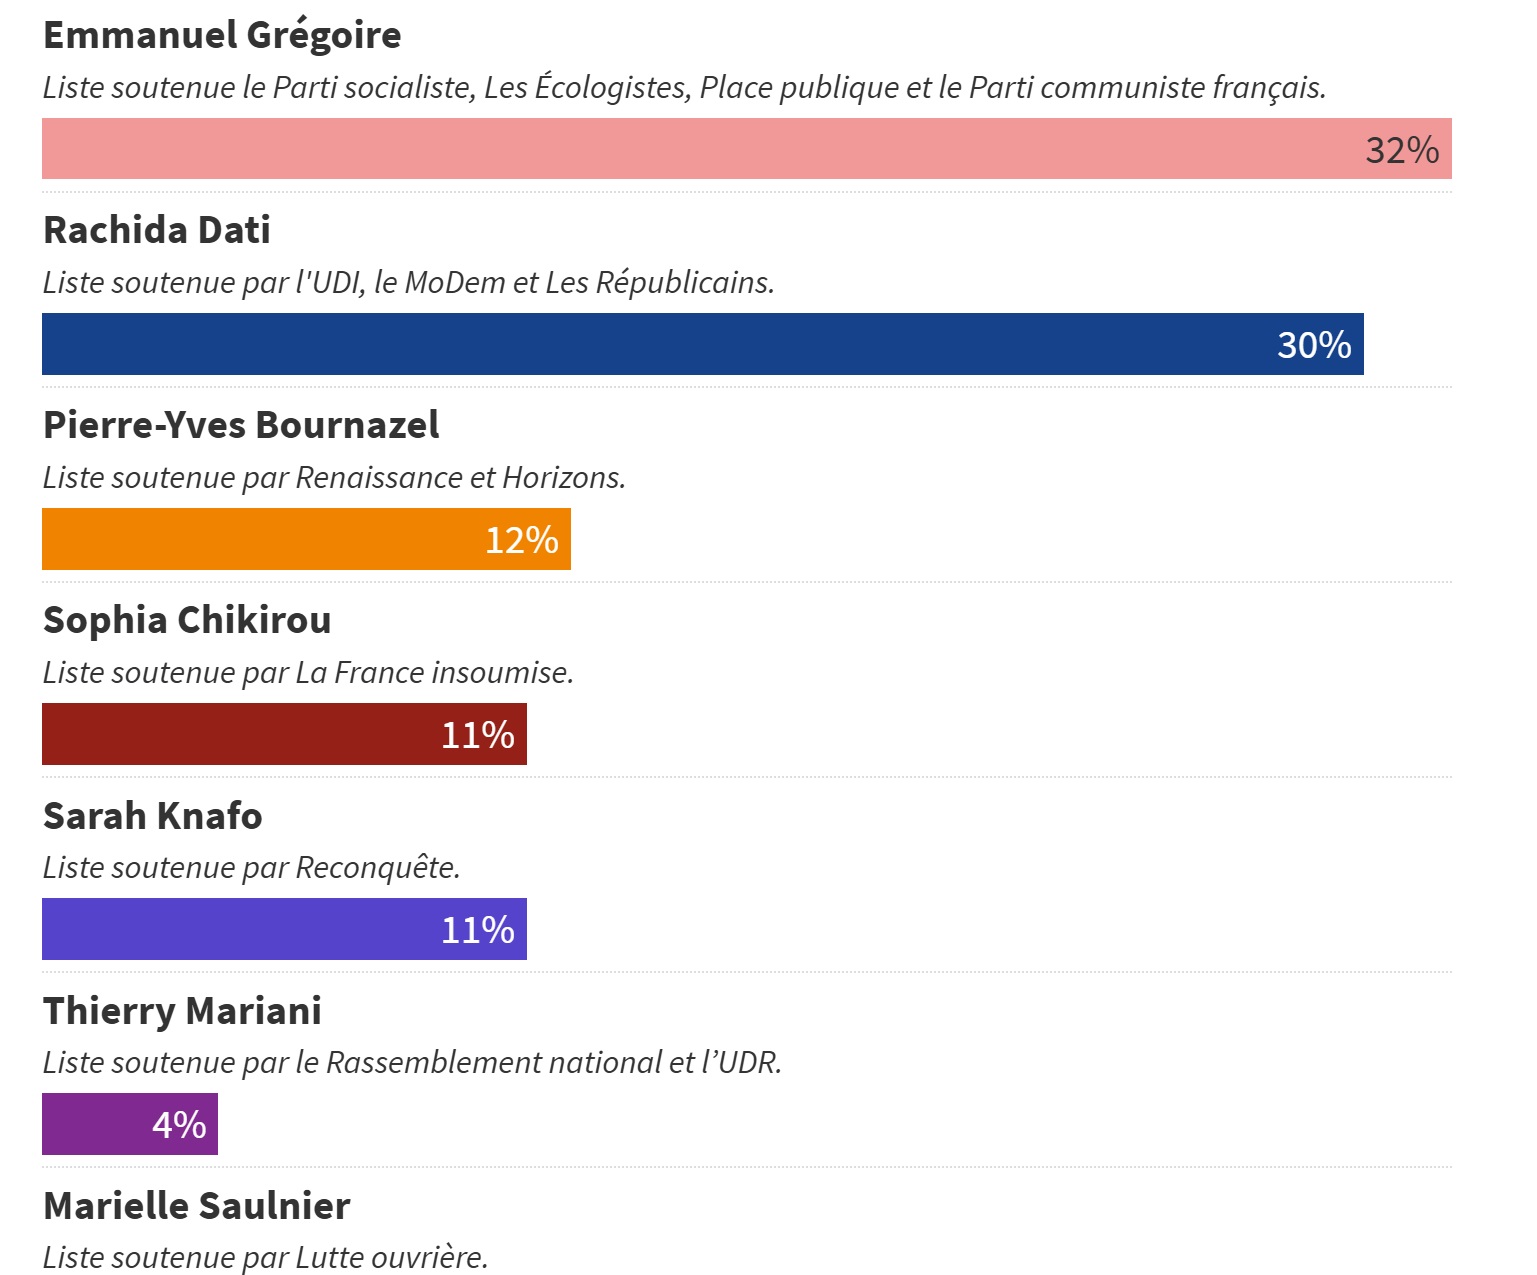Click the Thierry Mariani candidate name

pos(182,1011)
